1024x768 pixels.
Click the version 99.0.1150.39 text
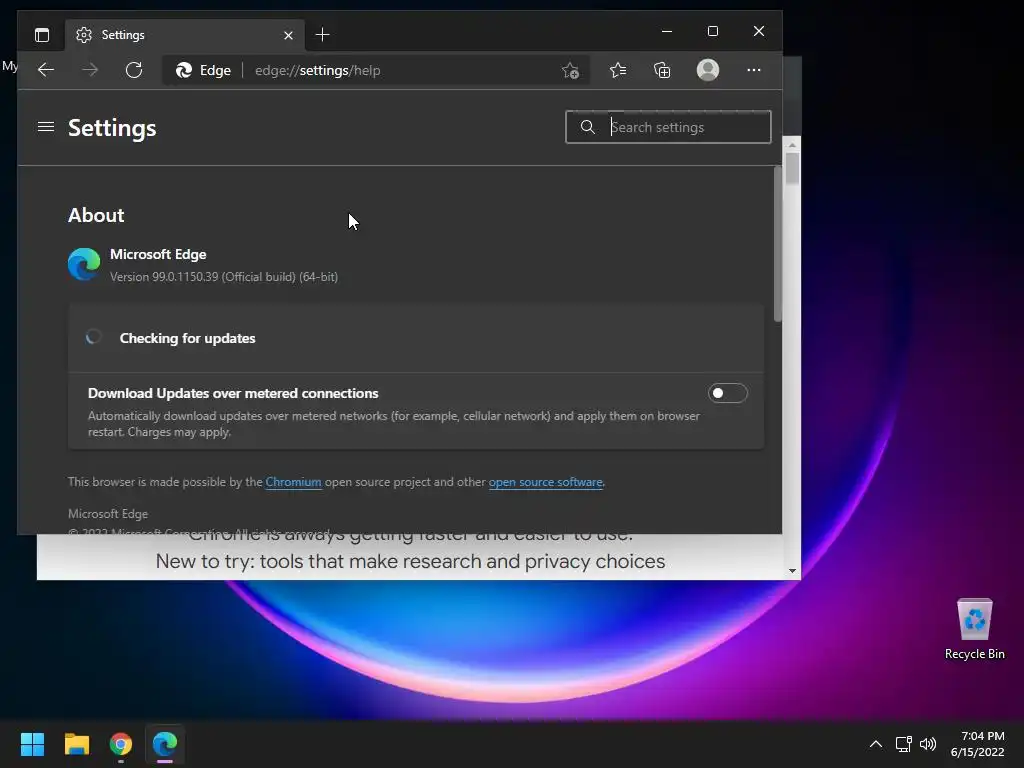tap(224, 277)
